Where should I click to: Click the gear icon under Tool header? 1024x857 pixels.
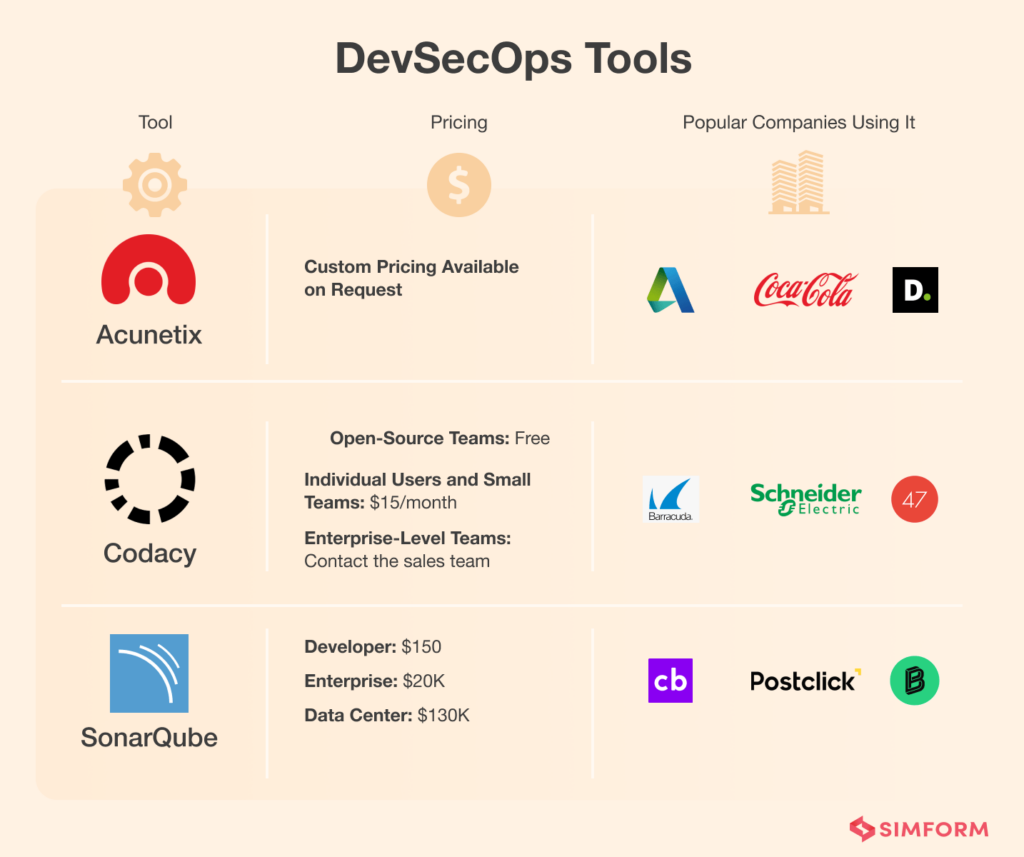point(155,184)
